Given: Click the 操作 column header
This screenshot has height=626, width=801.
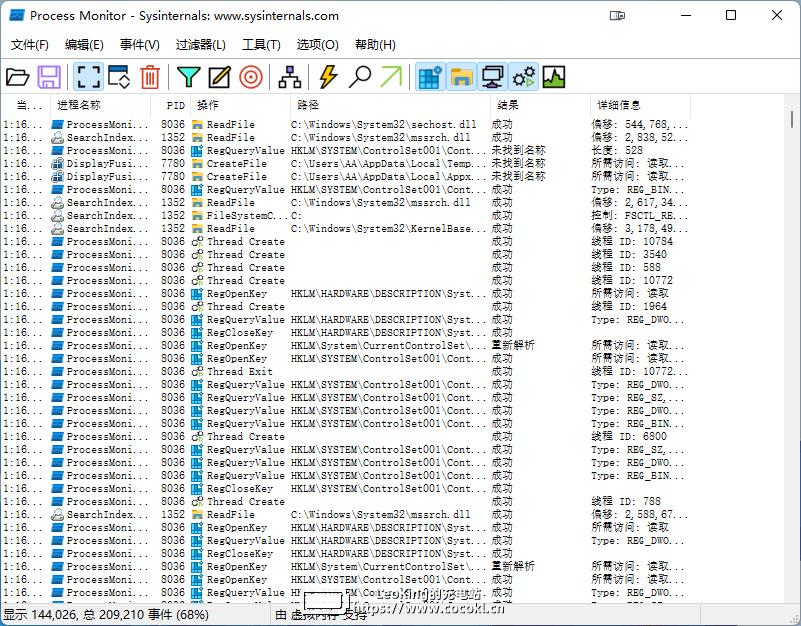Looking at the screenshot, I should pos(240,105).
